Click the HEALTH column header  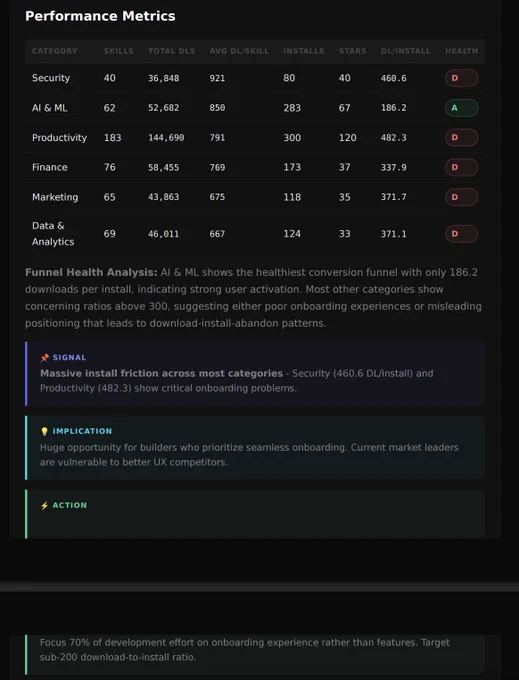click(461, 51)
